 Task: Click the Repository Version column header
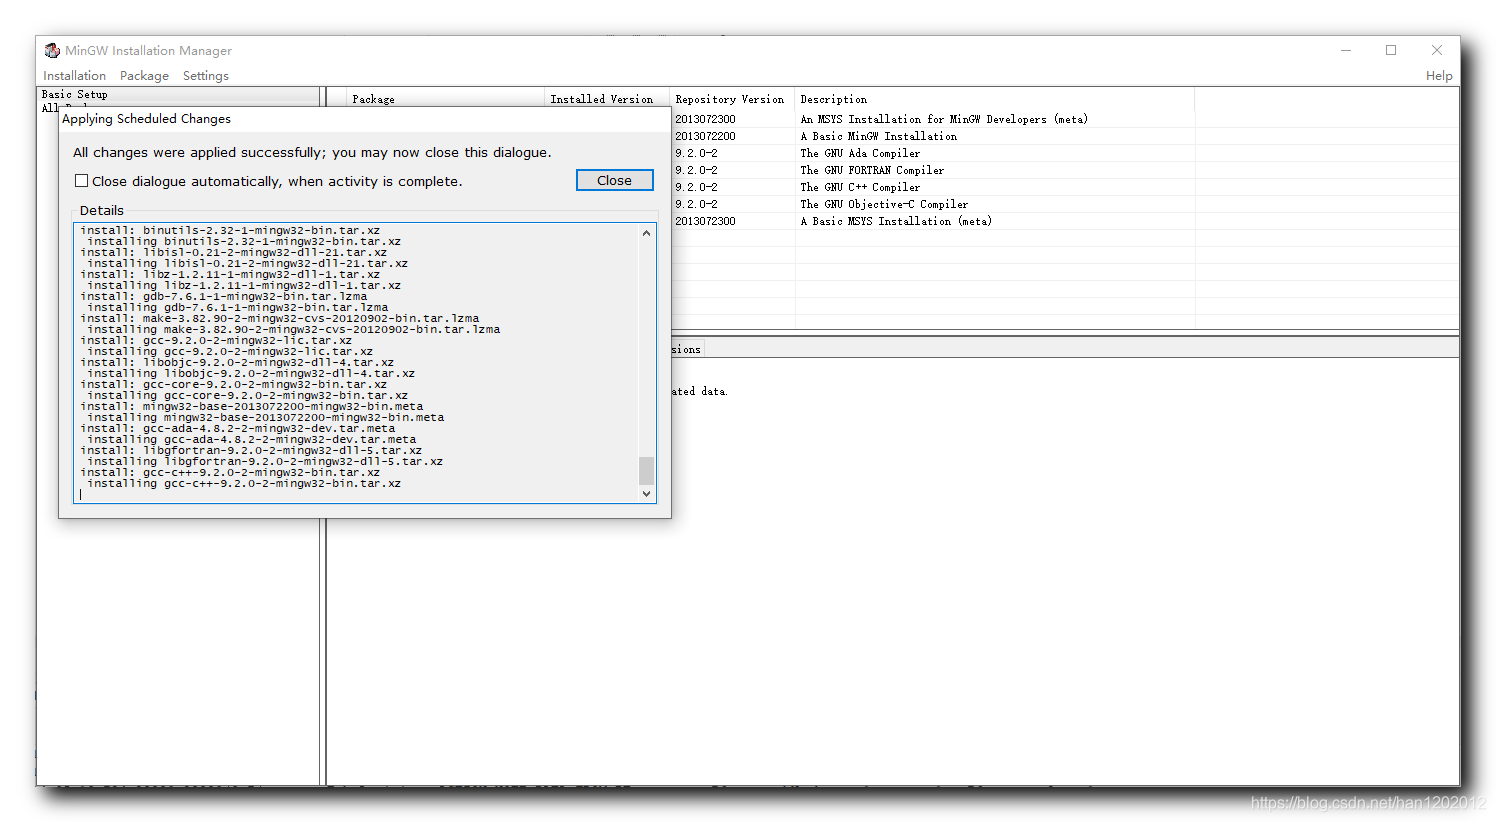(x=730, y=99)
